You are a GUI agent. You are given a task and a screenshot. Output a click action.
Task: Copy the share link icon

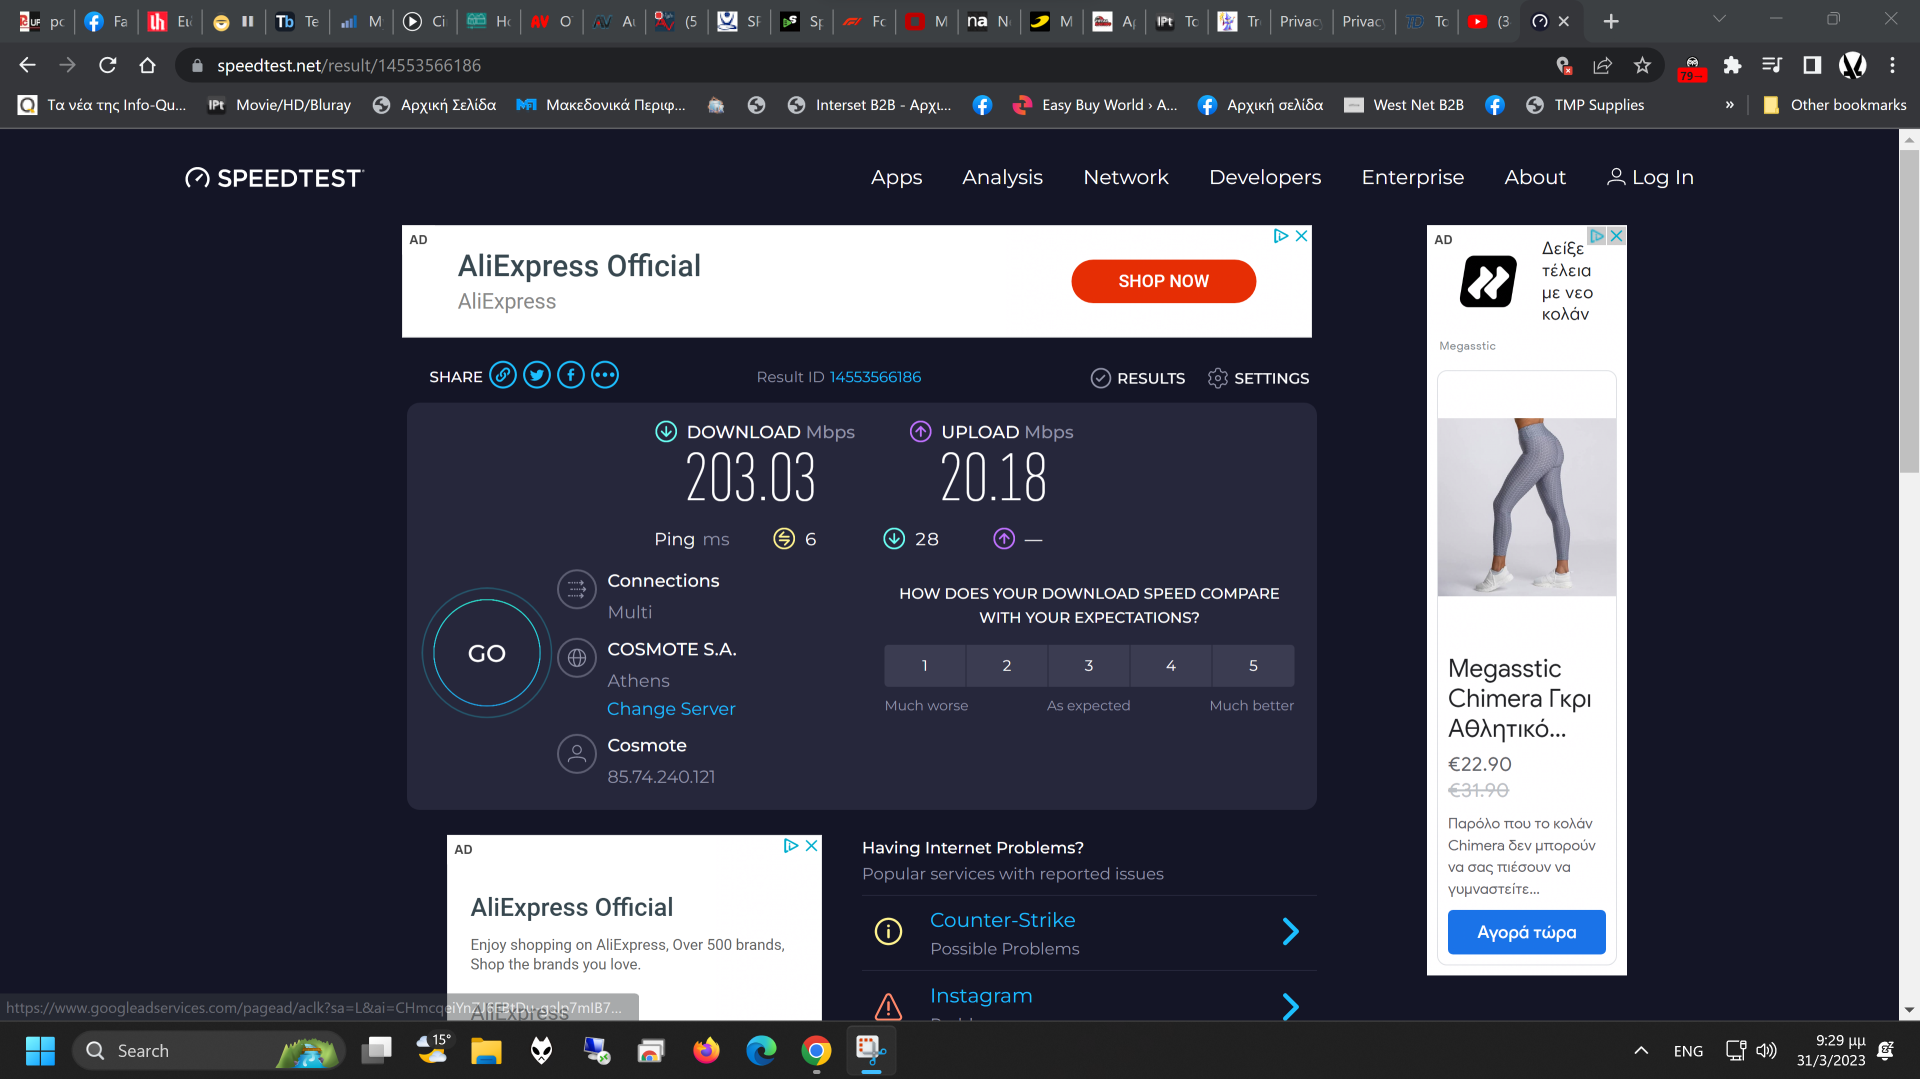pos(503,376)
